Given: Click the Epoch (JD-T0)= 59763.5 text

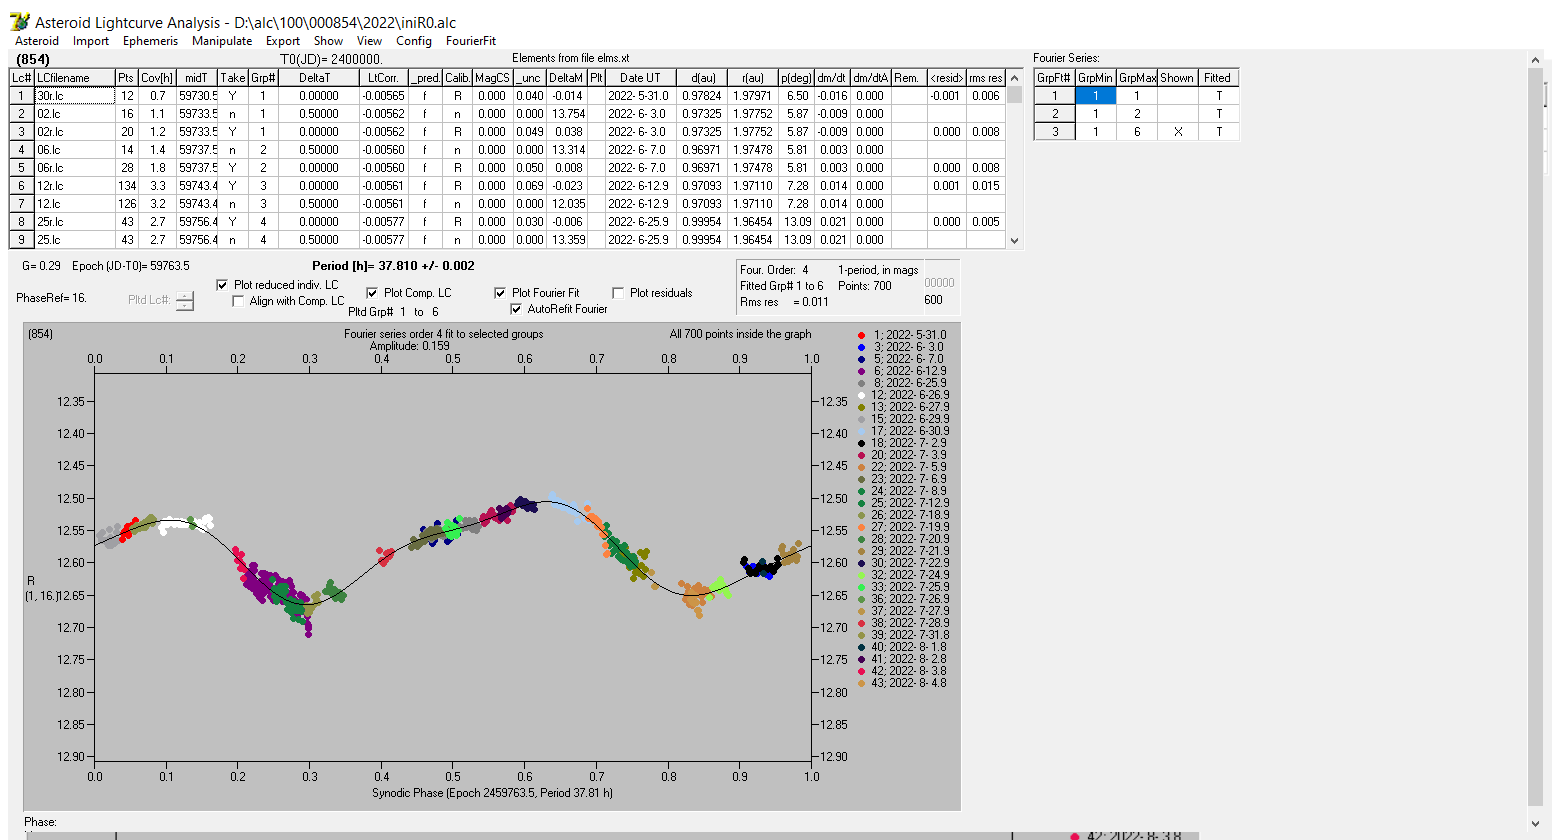Looking at the screenshot, I should 130,266.
